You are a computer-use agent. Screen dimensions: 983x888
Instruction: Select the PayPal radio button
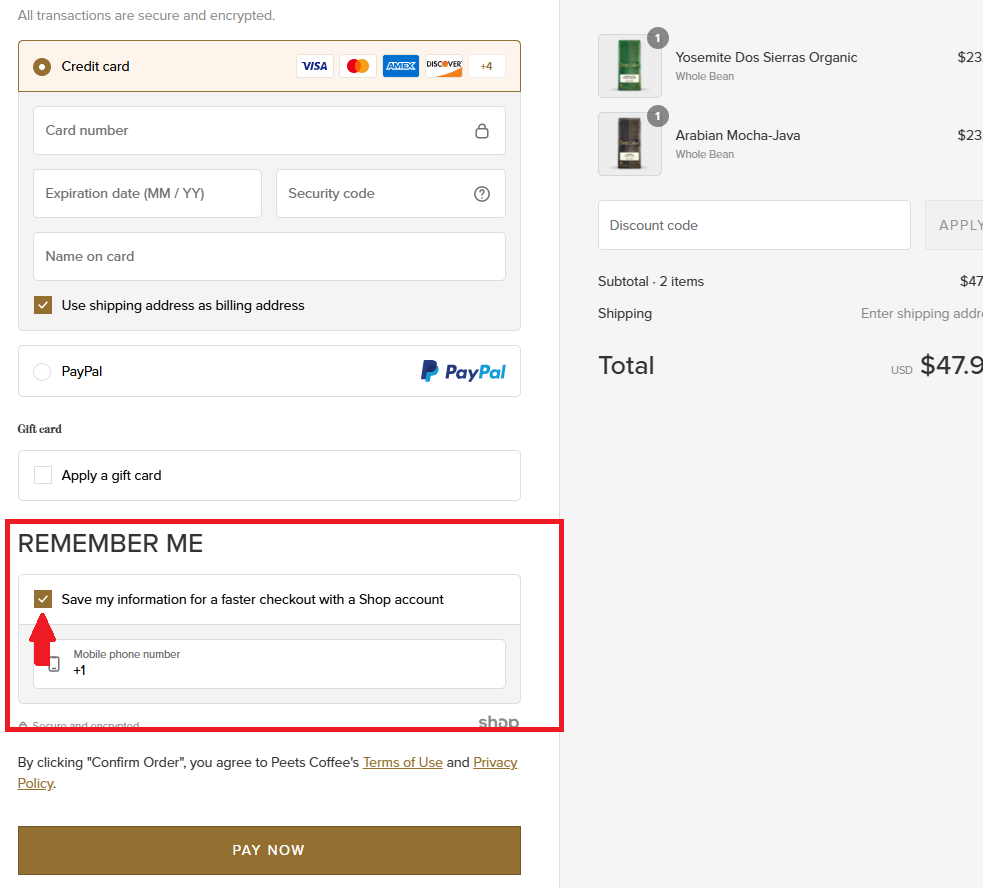pos(42,371)
